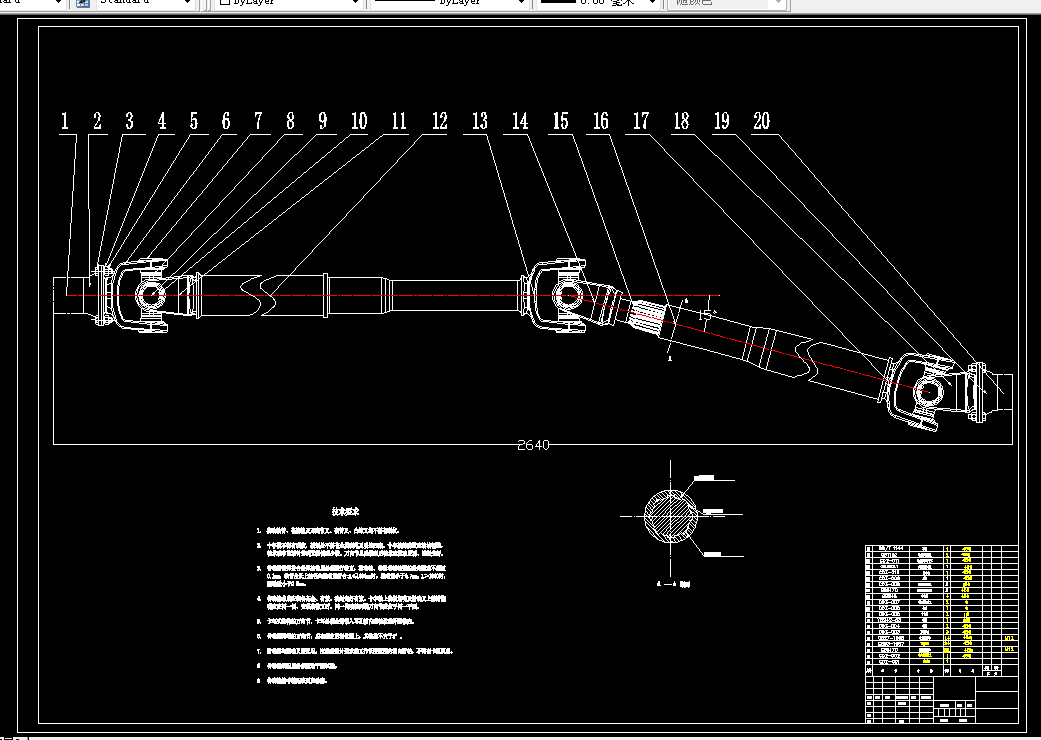Select part balloon number 18
Screen dimensions: 1041x740
pyautogui.click(x=681, y=121)
